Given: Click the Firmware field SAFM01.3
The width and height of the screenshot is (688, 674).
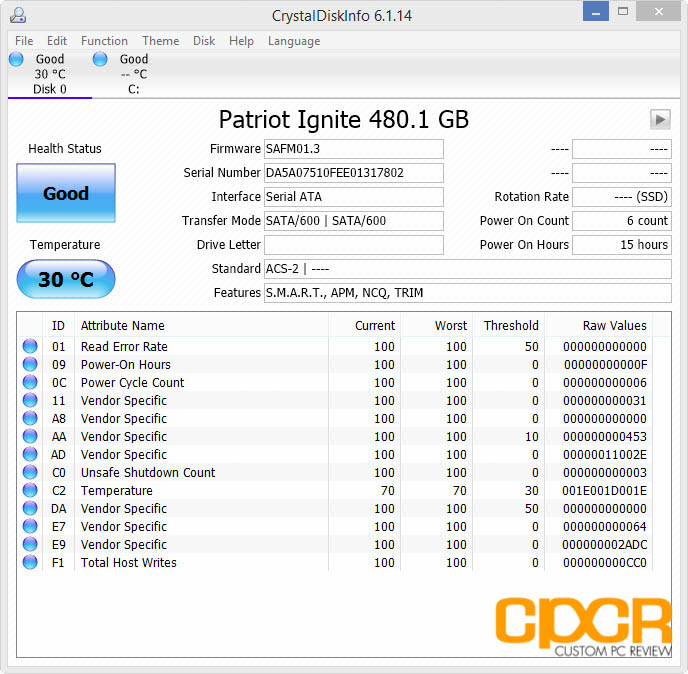Looking at the screenshot, I should pyautogui.click(x=354, y=149).
